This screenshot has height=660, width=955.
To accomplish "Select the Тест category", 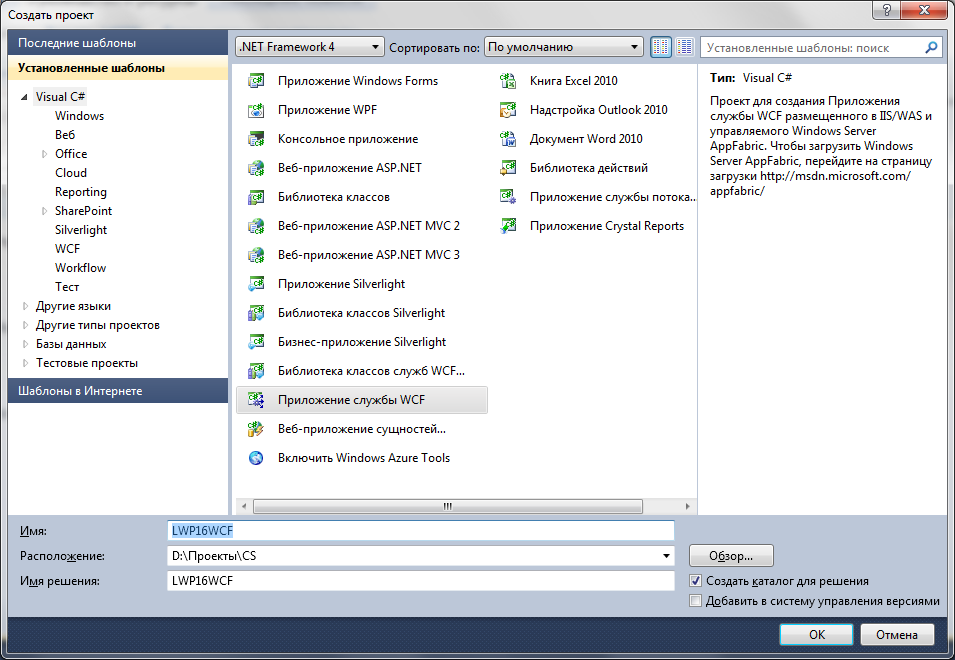I will 67,287.
